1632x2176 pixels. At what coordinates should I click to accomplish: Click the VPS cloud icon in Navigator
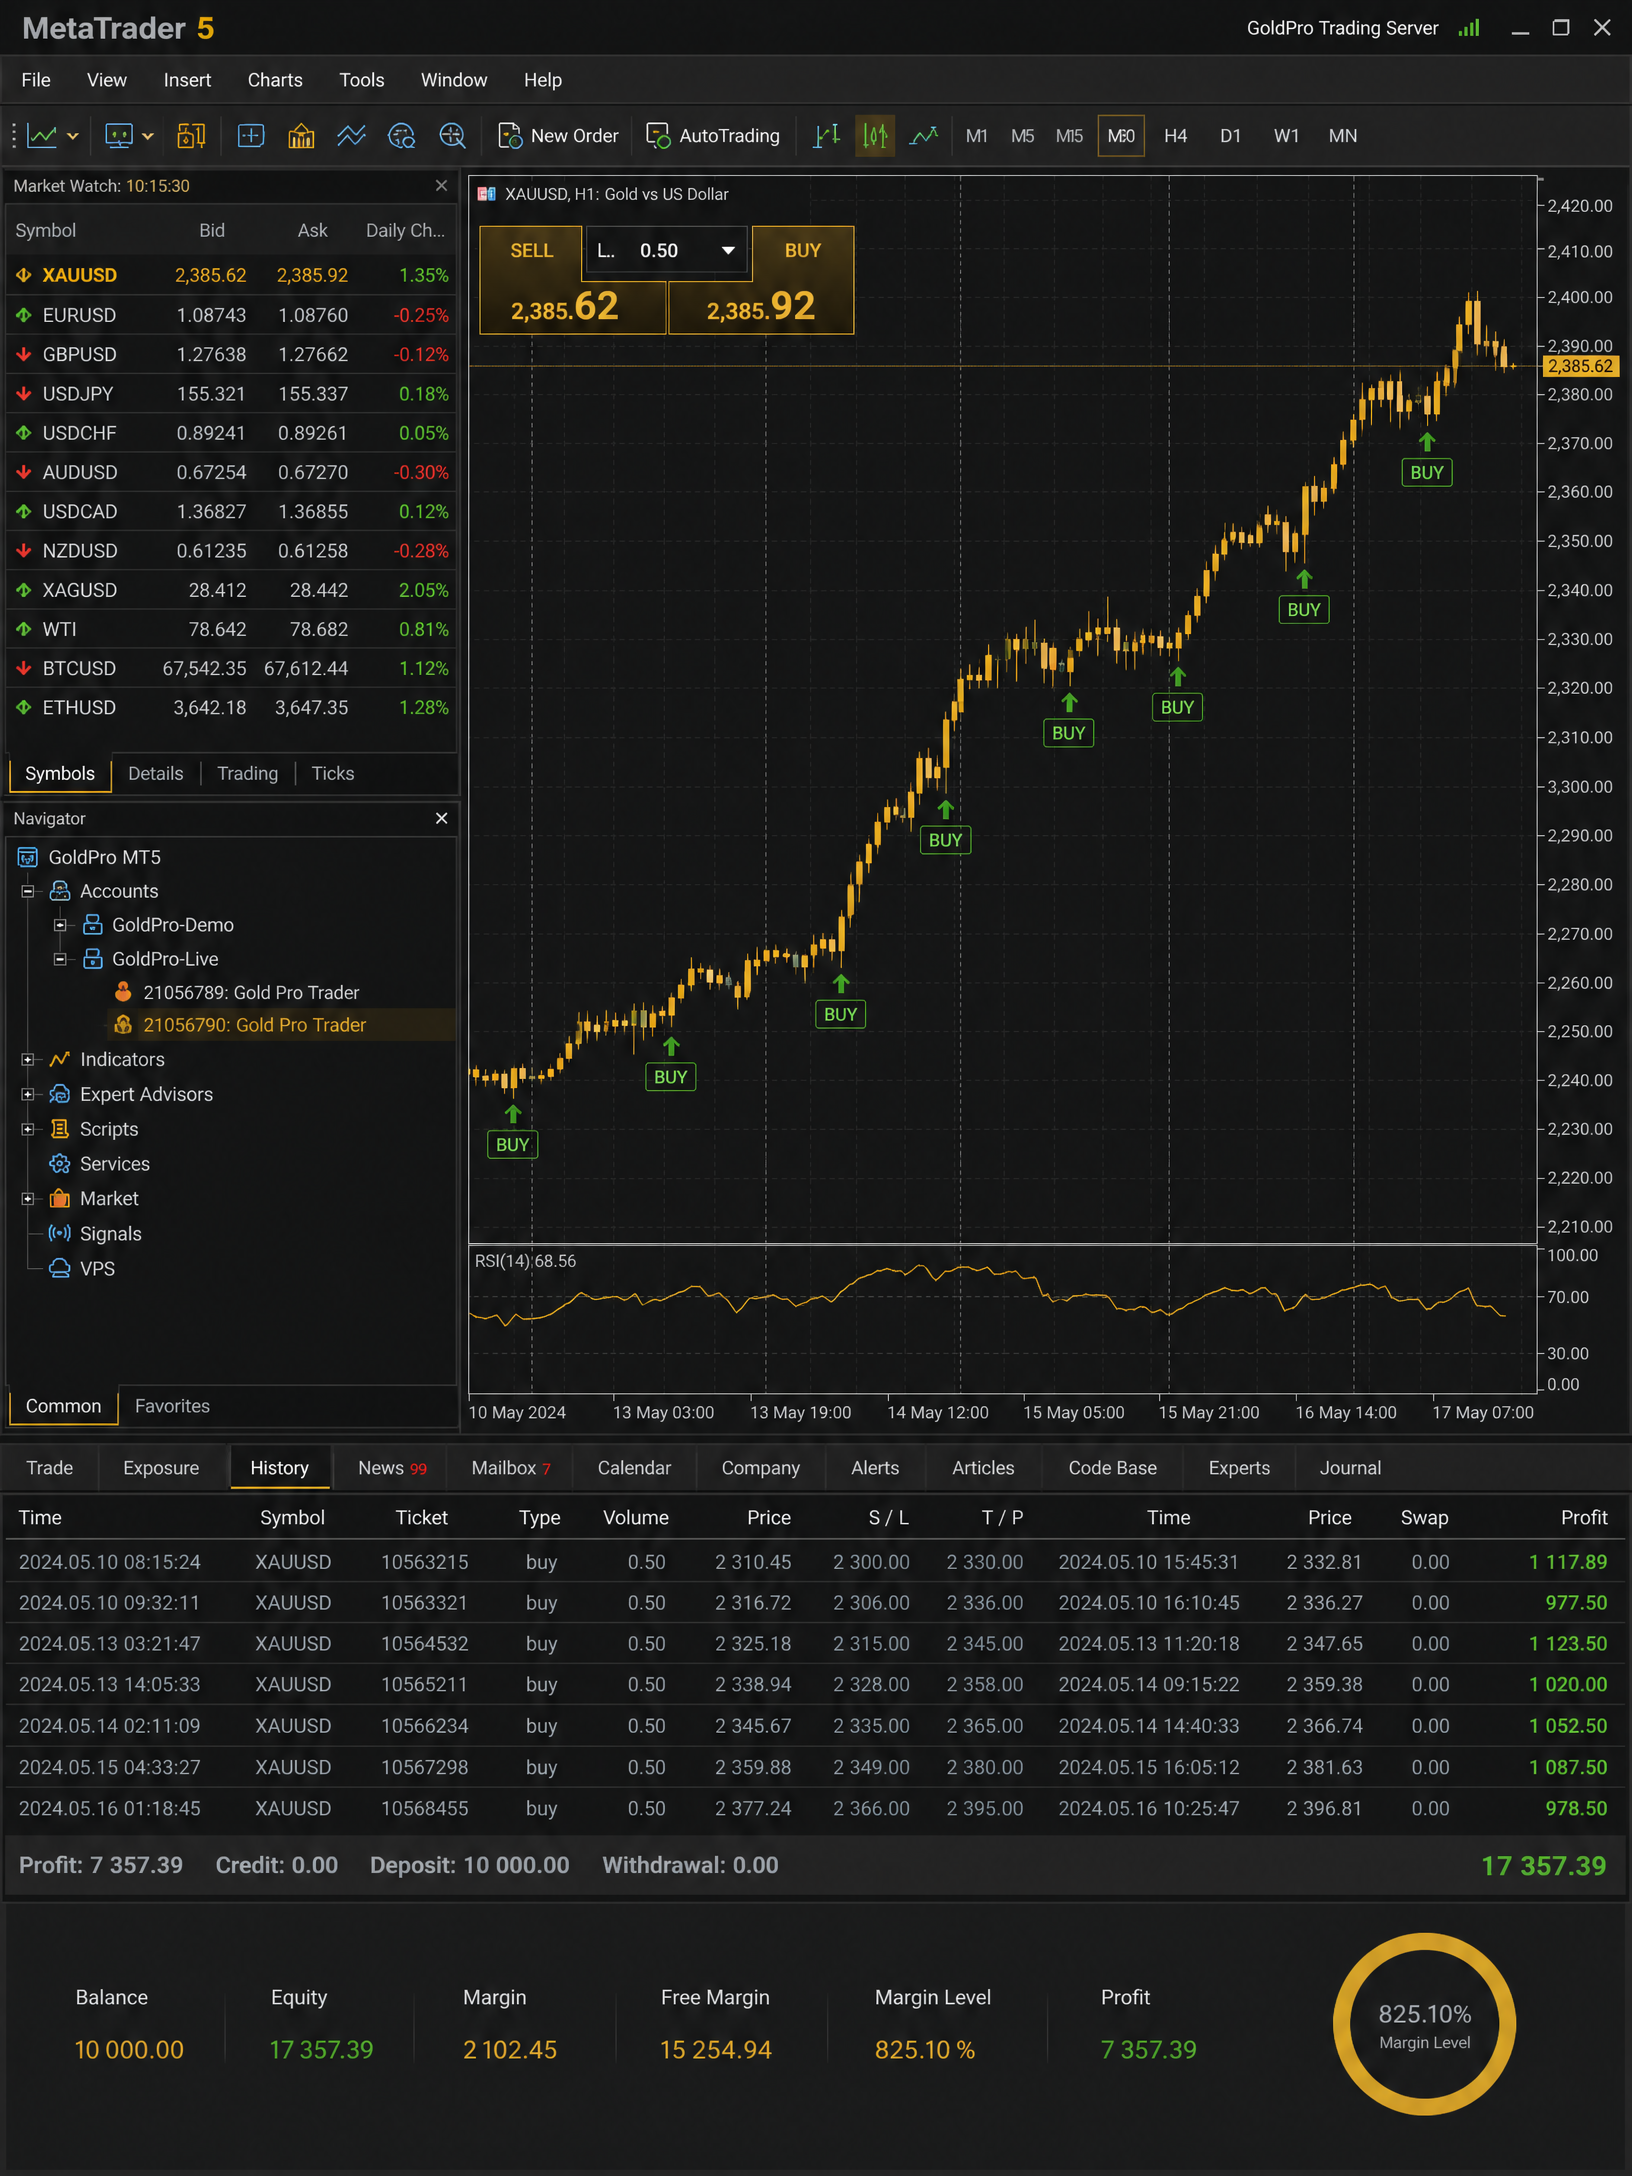click(60, 1268)
